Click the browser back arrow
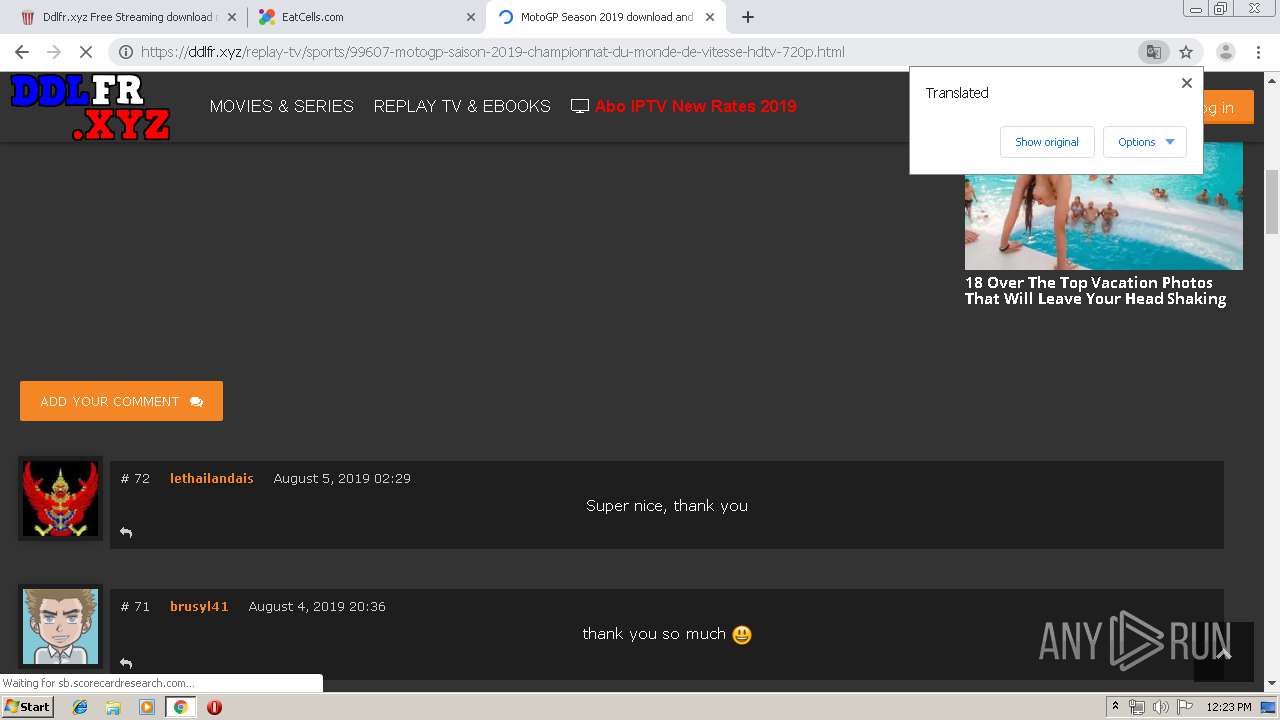Viewport: 1280px width, 720px height. [22, 52]
